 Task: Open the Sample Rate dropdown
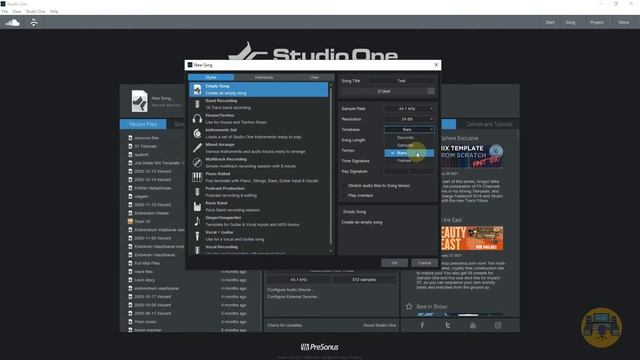409,109
